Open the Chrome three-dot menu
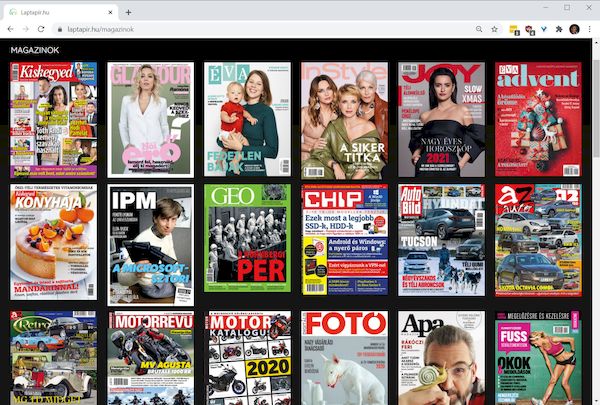 click(590, 29)
